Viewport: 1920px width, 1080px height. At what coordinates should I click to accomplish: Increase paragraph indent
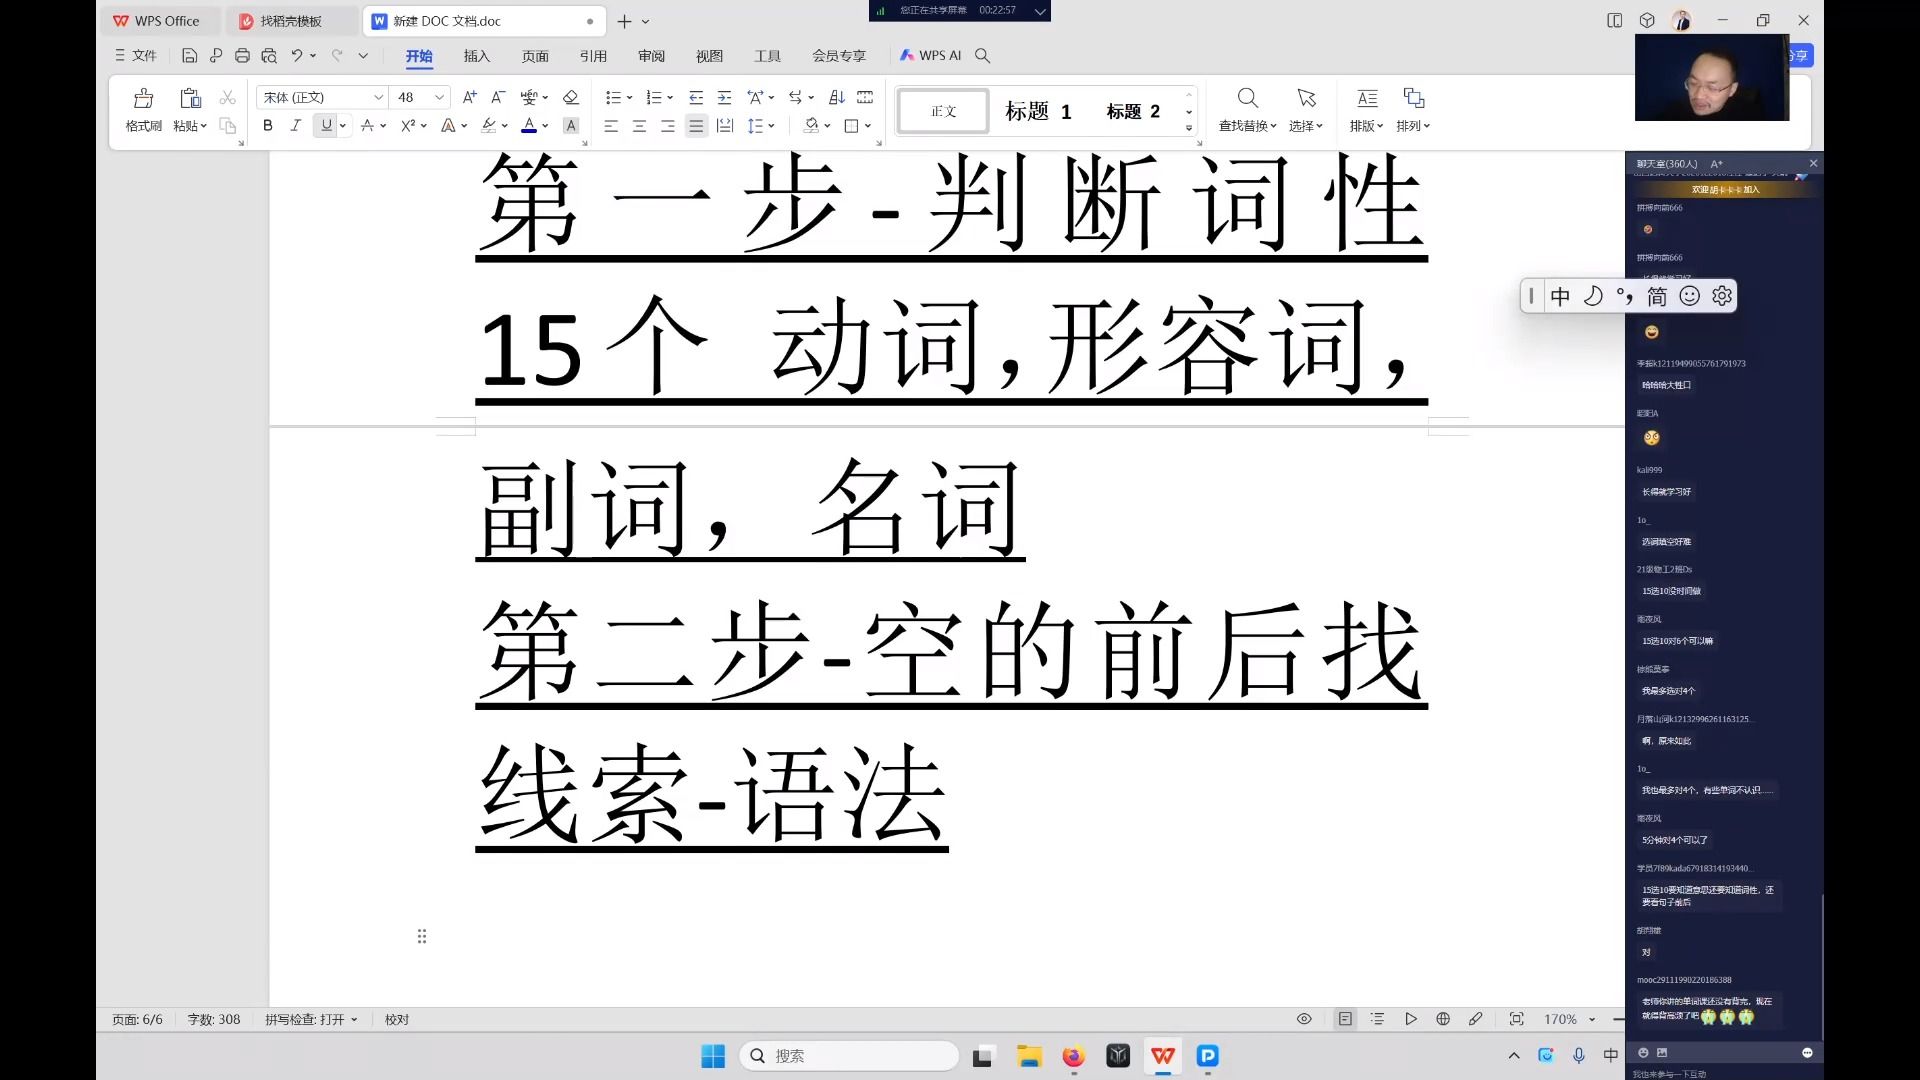725,97
